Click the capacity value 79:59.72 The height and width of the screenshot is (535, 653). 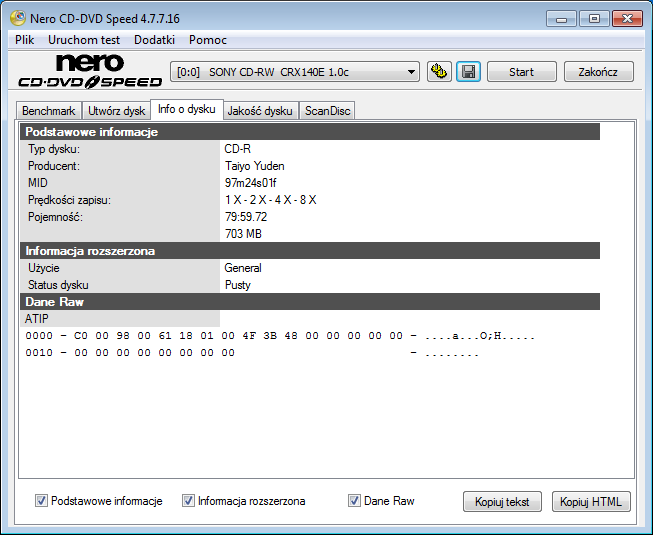[x=246, y=217]
